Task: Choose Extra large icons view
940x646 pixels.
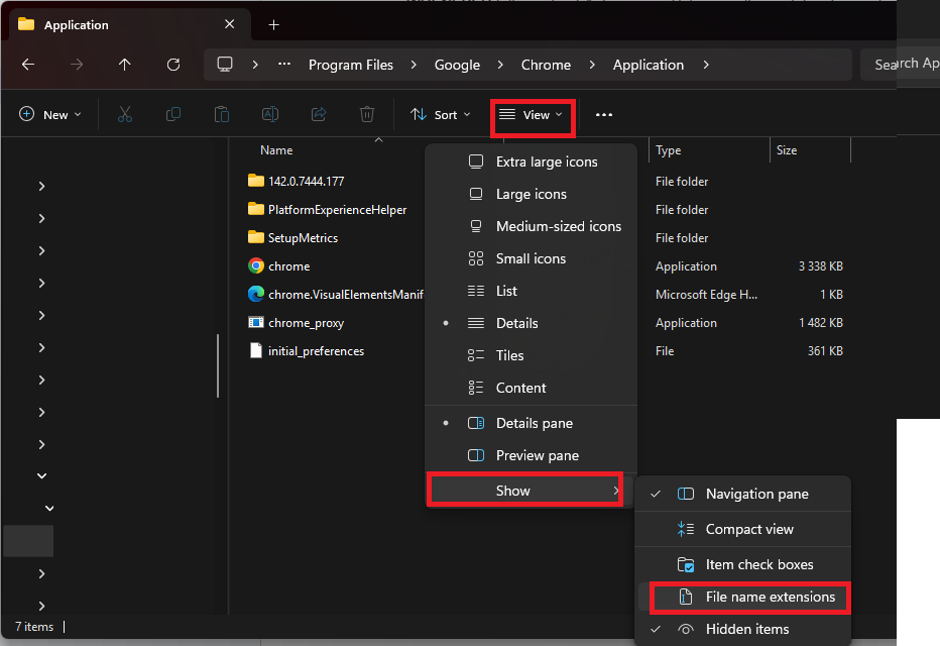Action: pyautogui.click(x=531, y=162)
